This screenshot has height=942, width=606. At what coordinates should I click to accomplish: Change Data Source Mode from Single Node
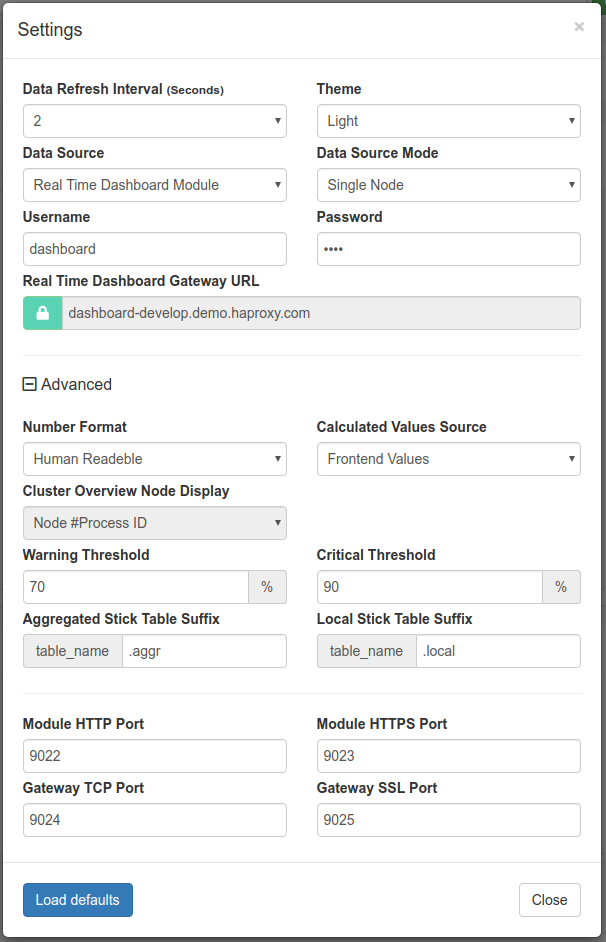448,185
